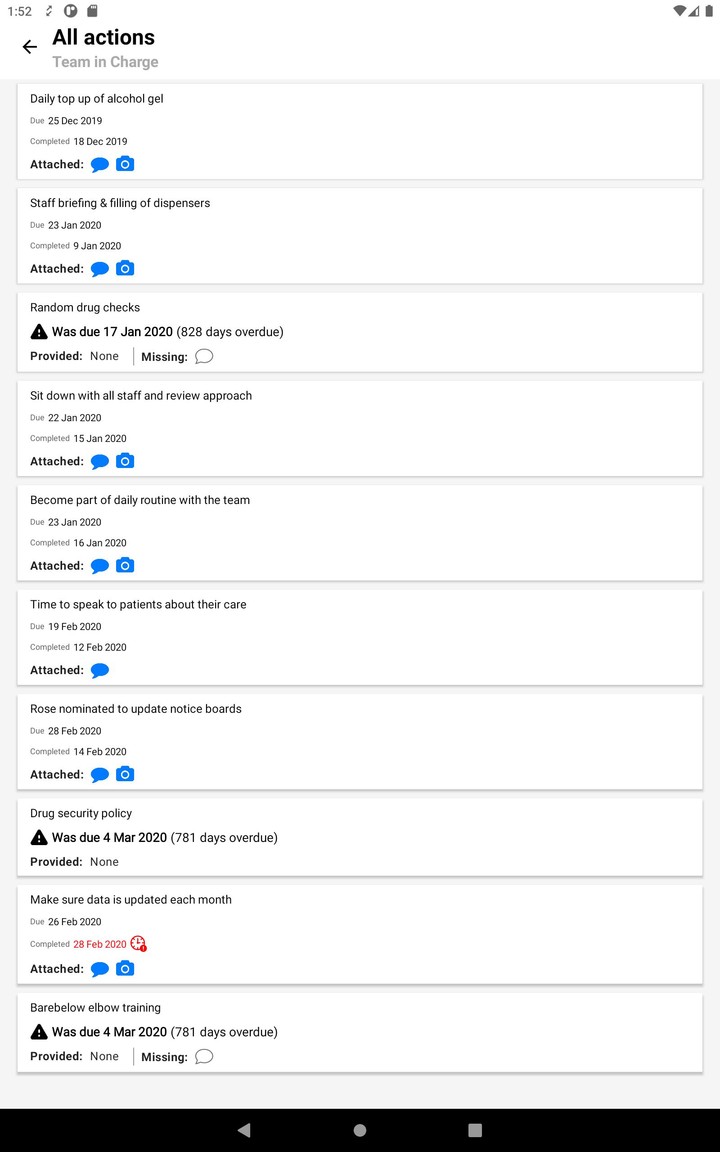Click the missing comment outline on 'Random drug checks'
The width and height of the screenshot is (720, 1152).
pos(204,356)
